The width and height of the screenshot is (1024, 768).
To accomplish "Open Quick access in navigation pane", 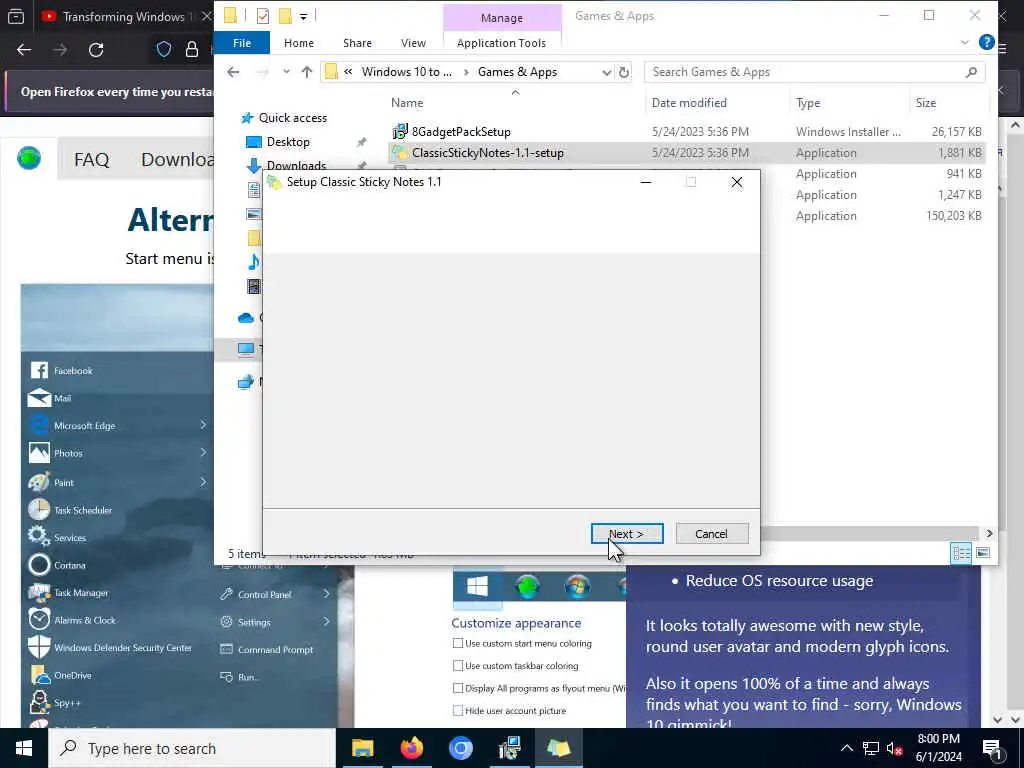I will 293,118.
